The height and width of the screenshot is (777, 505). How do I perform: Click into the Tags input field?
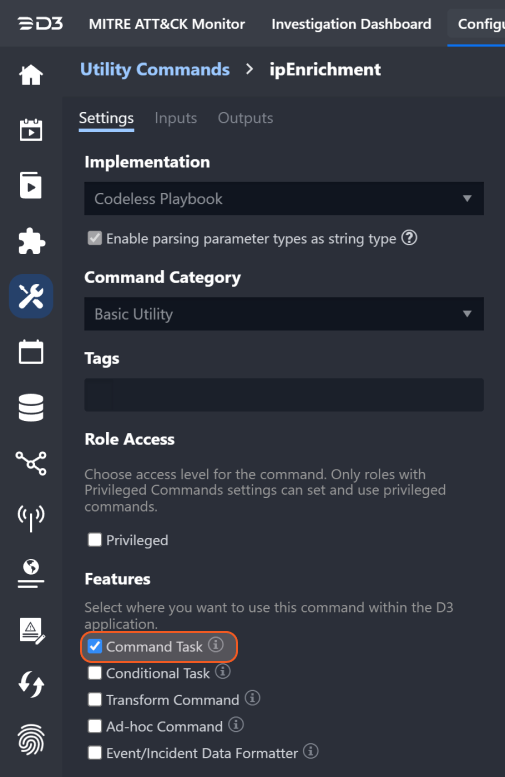click(x=284, y=394)
